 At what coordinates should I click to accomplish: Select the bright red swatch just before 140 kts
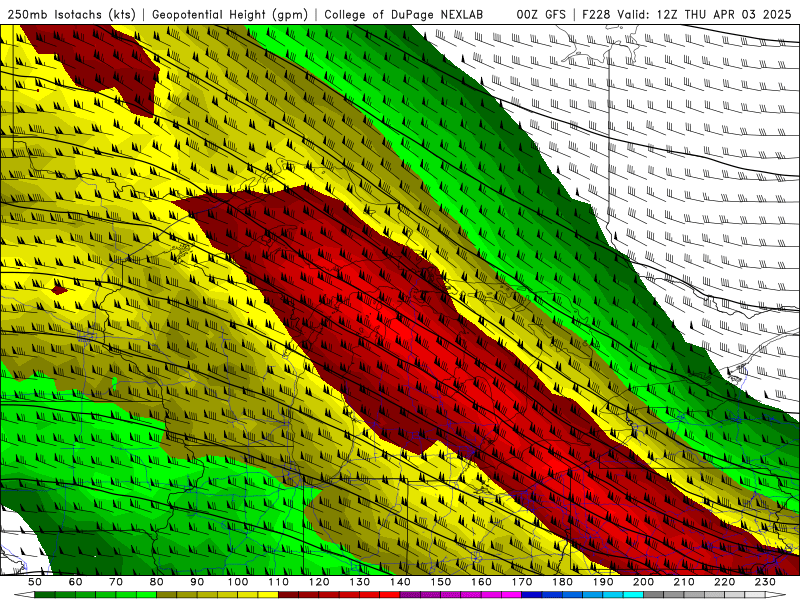click(x=390, y=595)
